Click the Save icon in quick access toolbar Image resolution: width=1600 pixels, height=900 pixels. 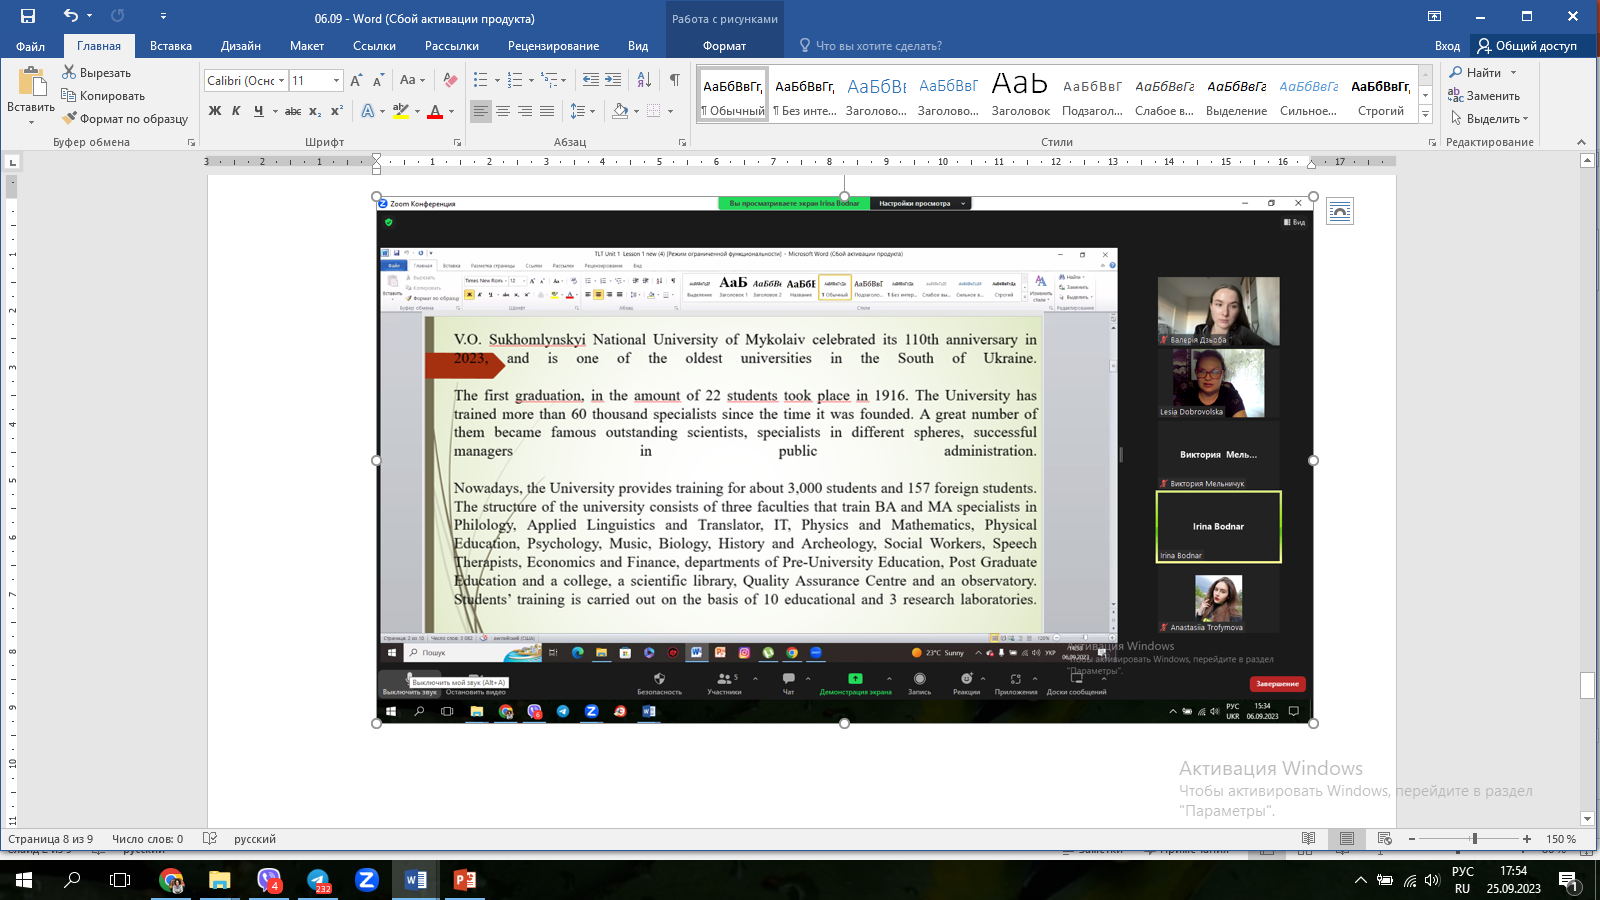tap(28, 16)
